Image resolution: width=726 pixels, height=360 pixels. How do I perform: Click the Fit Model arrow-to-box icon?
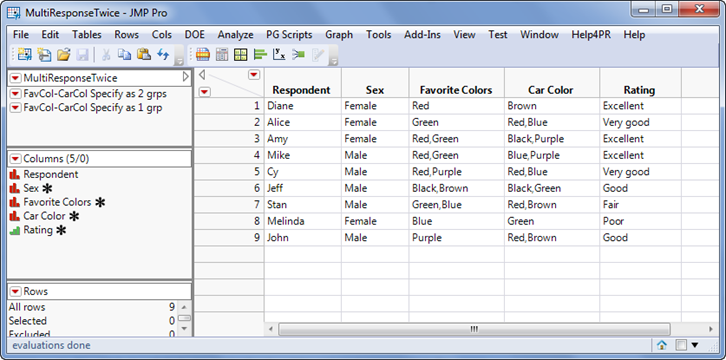click(299, 55)
